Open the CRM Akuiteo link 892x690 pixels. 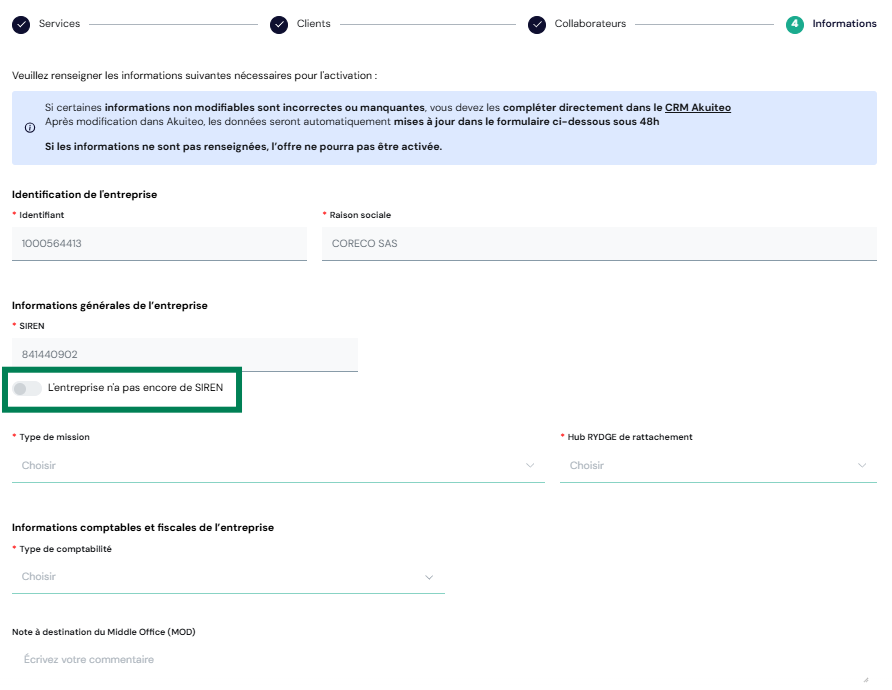point(697,108)
